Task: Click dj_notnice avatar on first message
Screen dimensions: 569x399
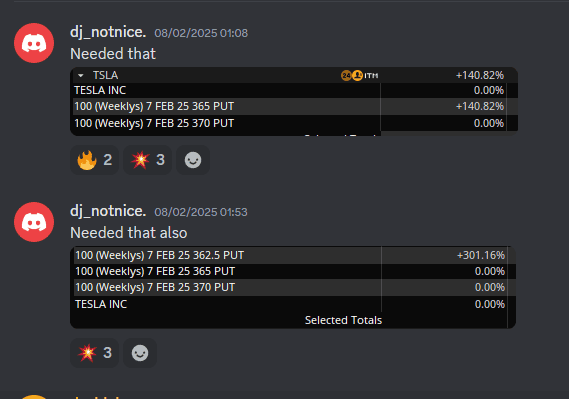Action: [34, 43]
